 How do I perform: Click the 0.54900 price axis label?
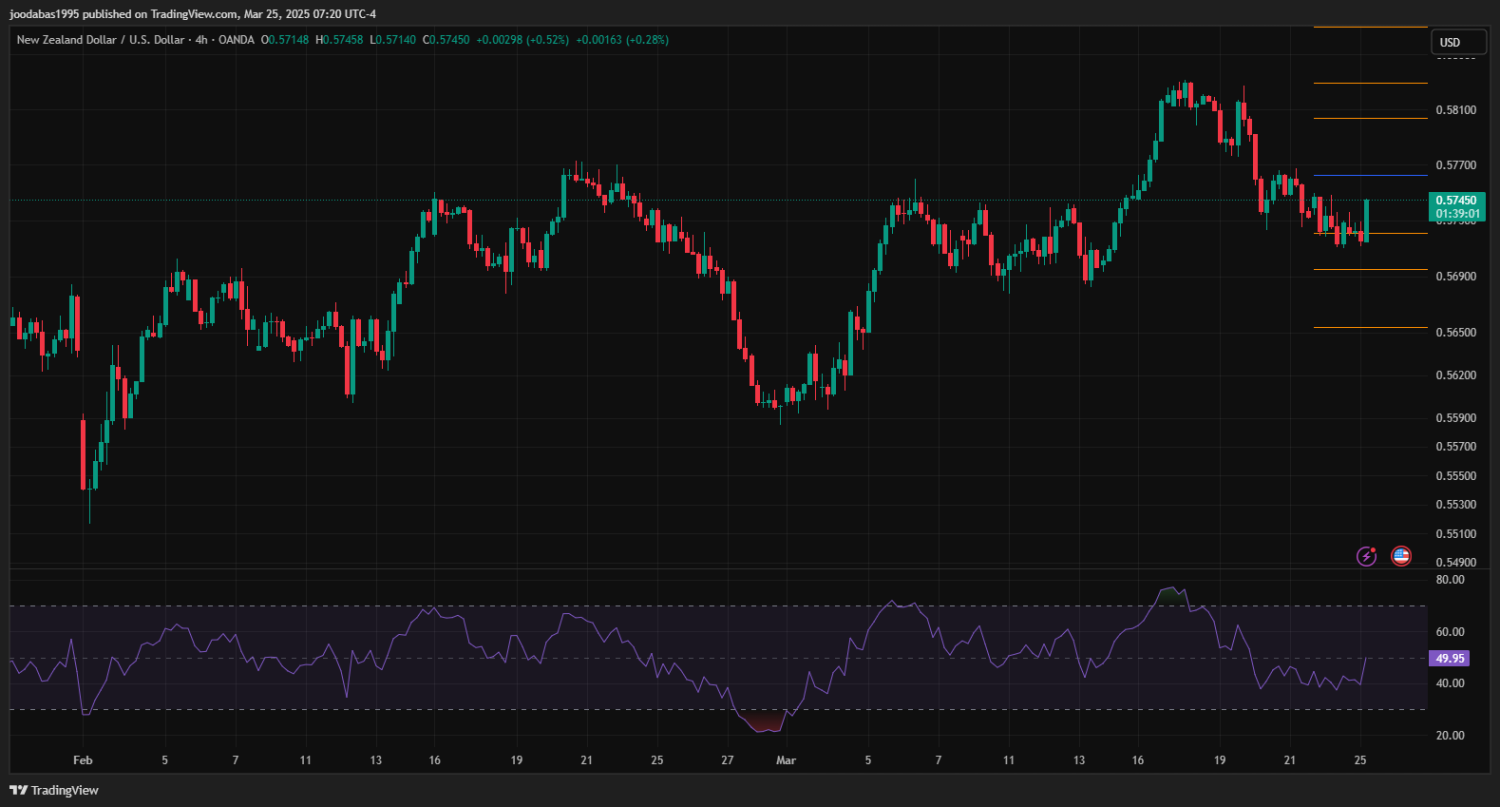[x=1455, y=562]
